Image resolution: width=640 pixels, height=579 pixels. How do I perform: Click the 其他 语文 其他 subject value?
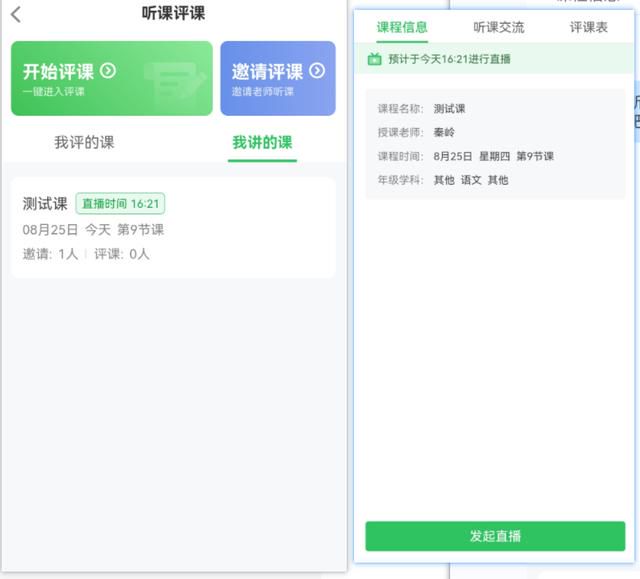pyautogui.click(x=471, y=180)
